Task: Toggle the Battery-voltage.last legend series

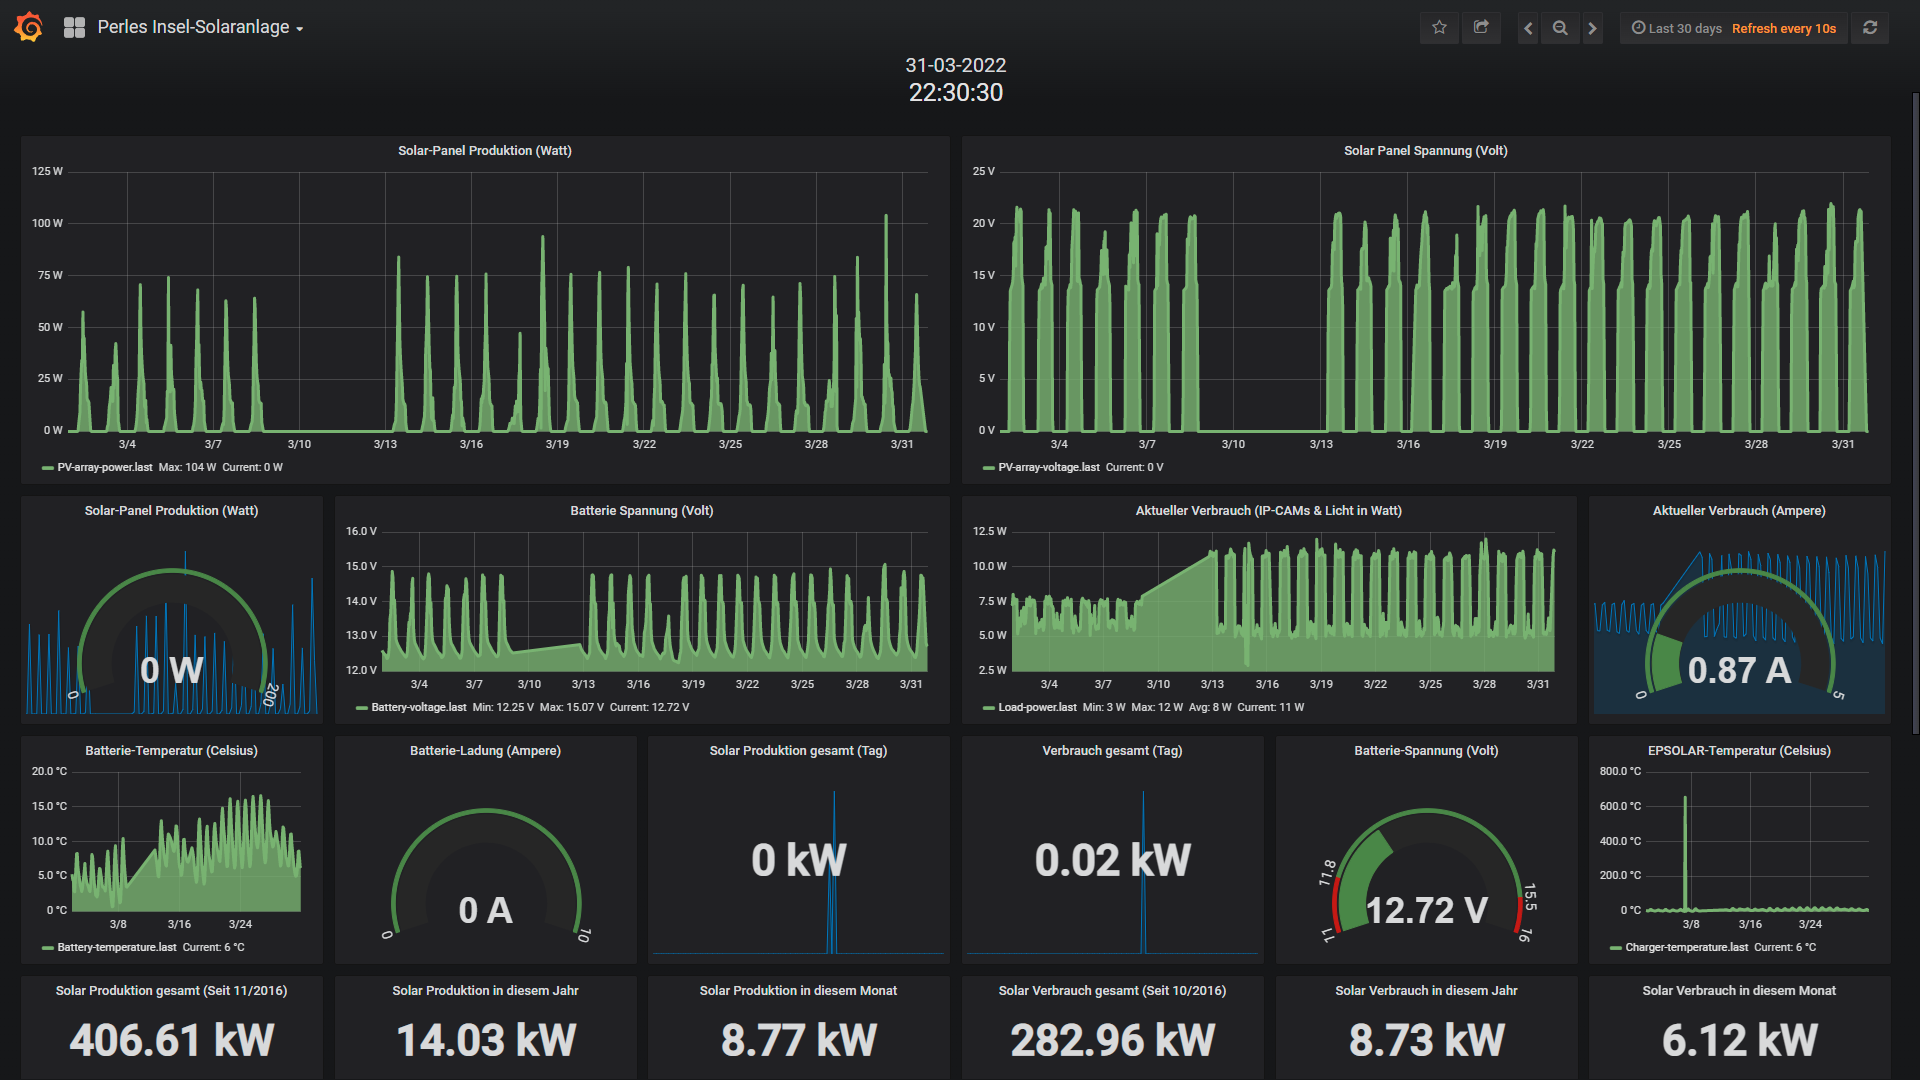Action: click(418, 707)
